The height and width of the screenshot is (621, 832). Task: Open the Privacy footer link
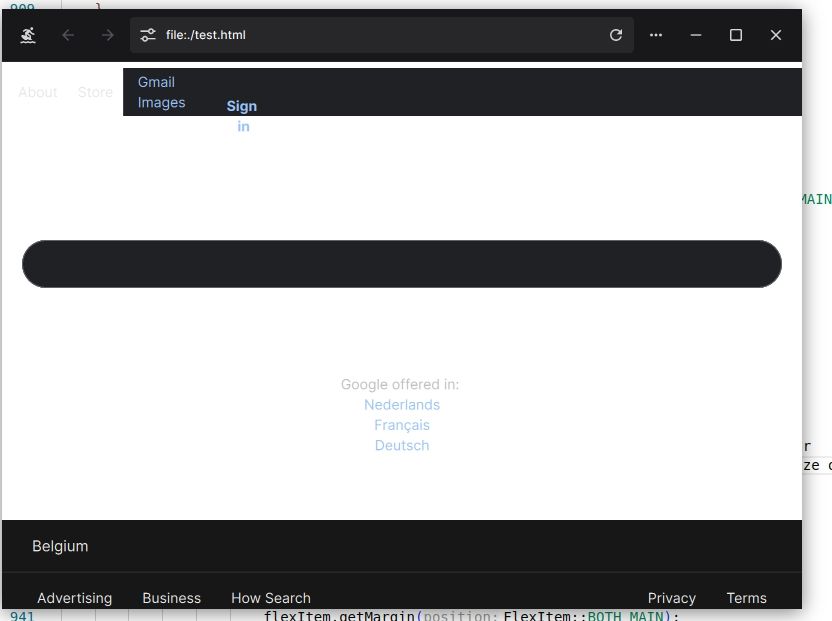tap(671, 598)
